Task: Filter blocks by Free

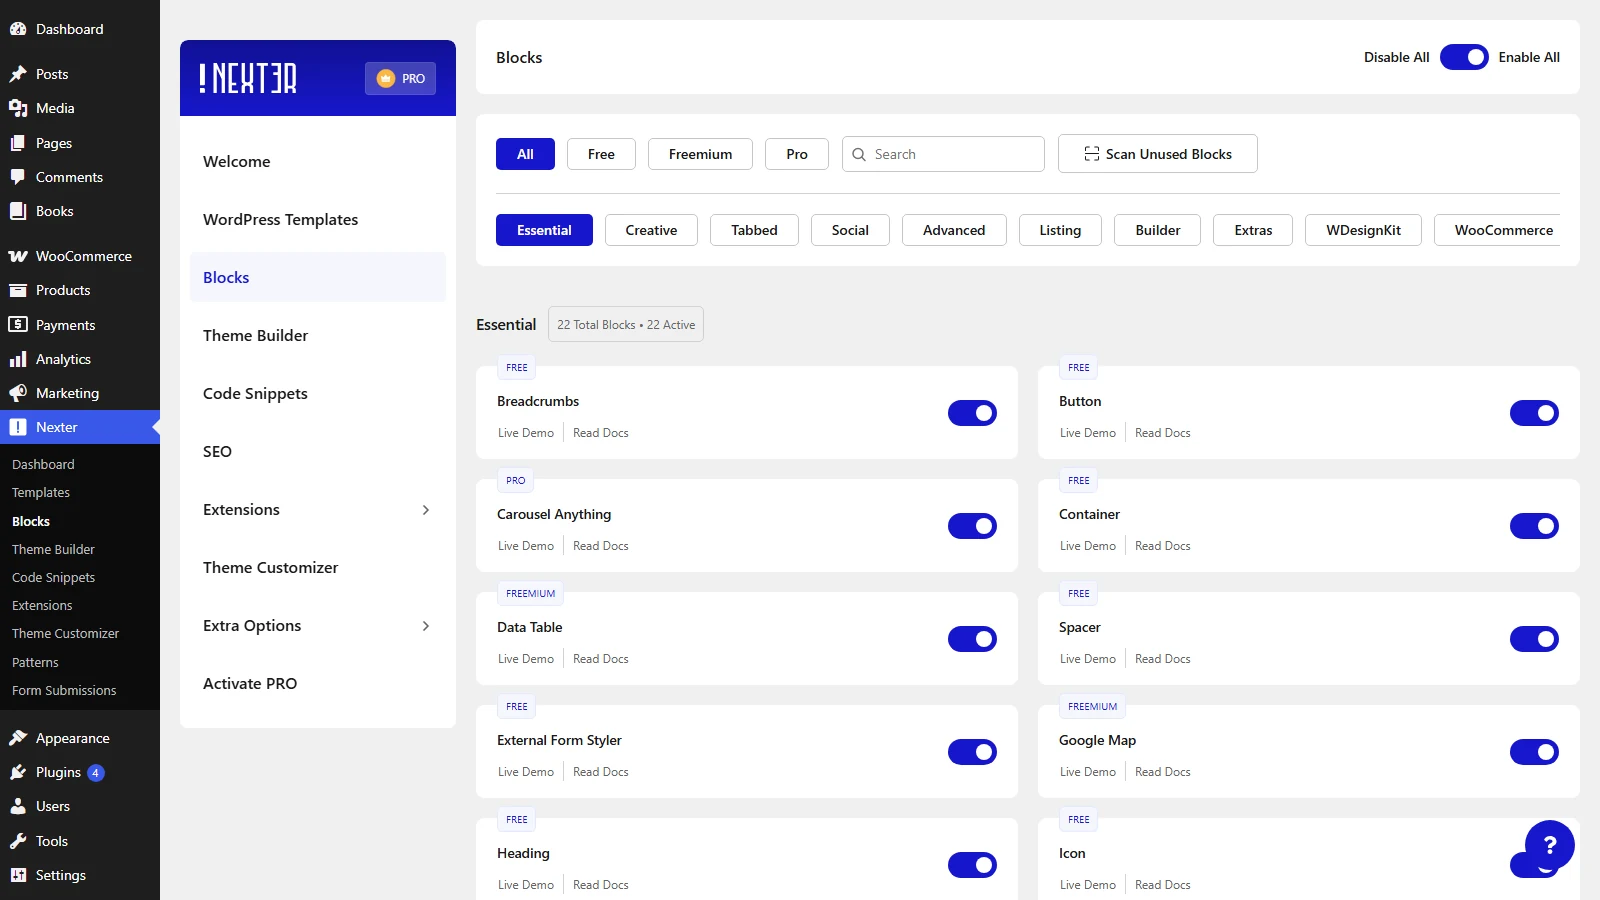Action: coord(601,154)
